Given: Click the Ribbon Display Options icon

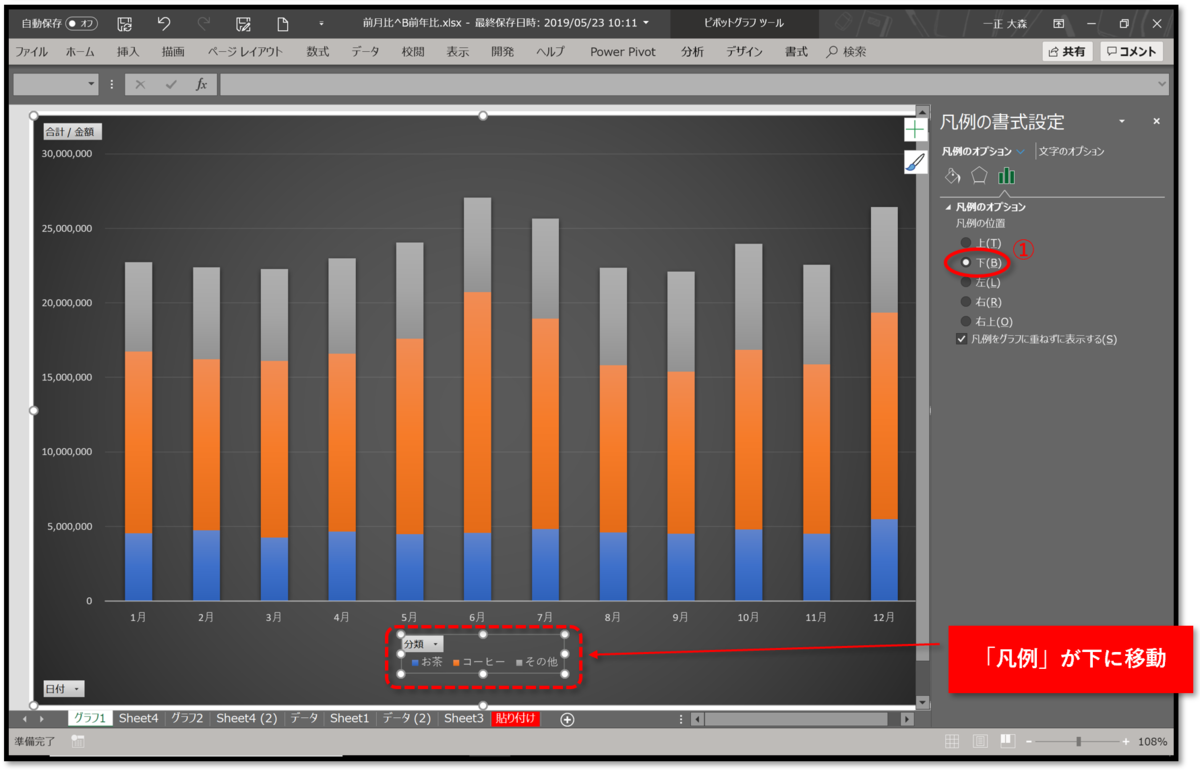Looking at the screenshot, I should [x=1058, y=23].
